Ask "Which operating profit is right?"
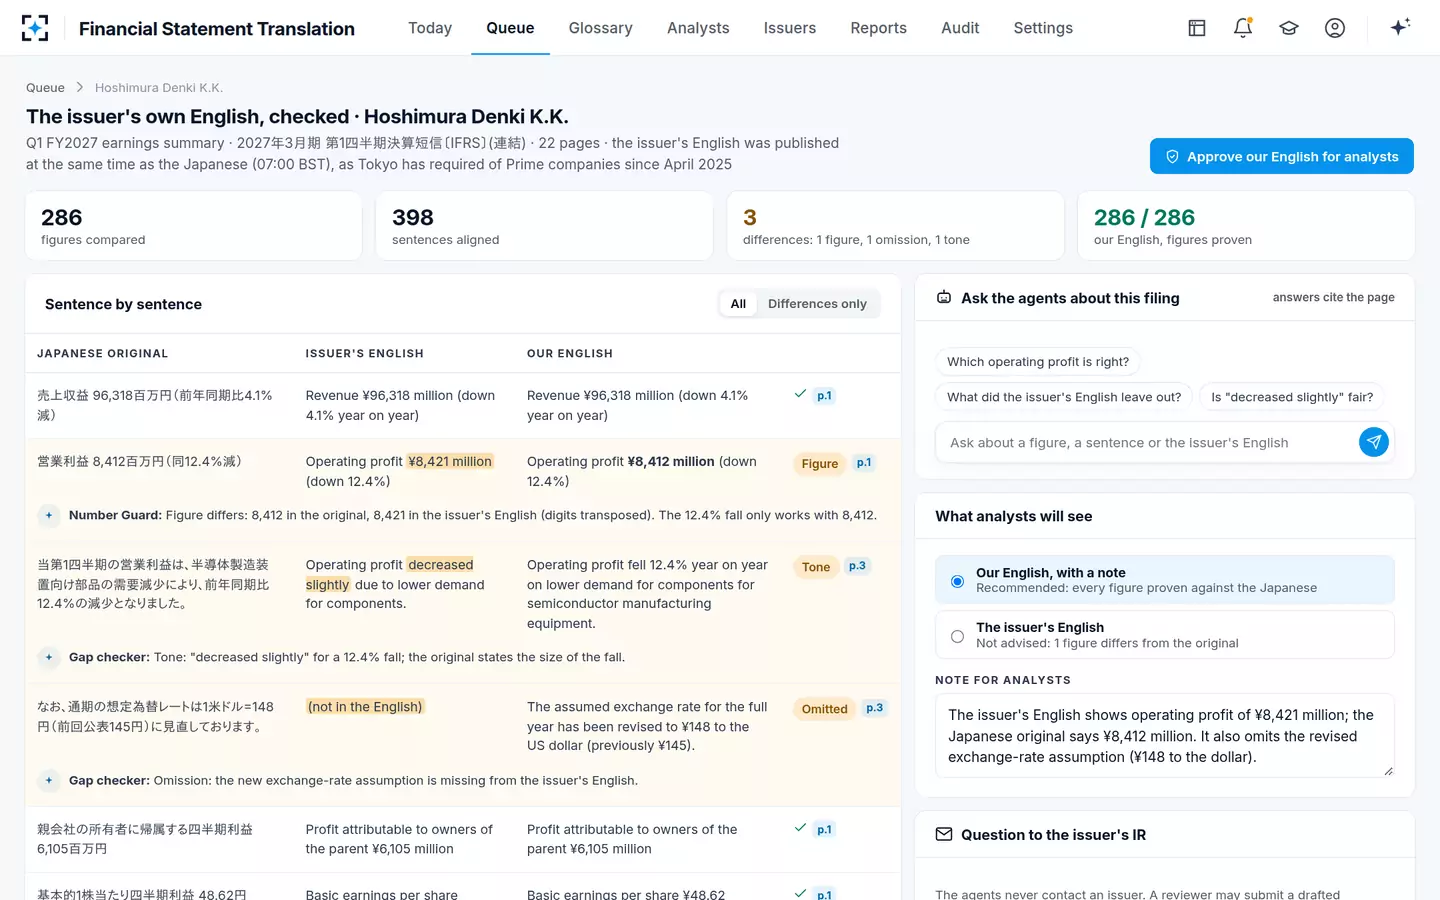This screenshot has width=1440, height=900. [x=1038, y=362]
